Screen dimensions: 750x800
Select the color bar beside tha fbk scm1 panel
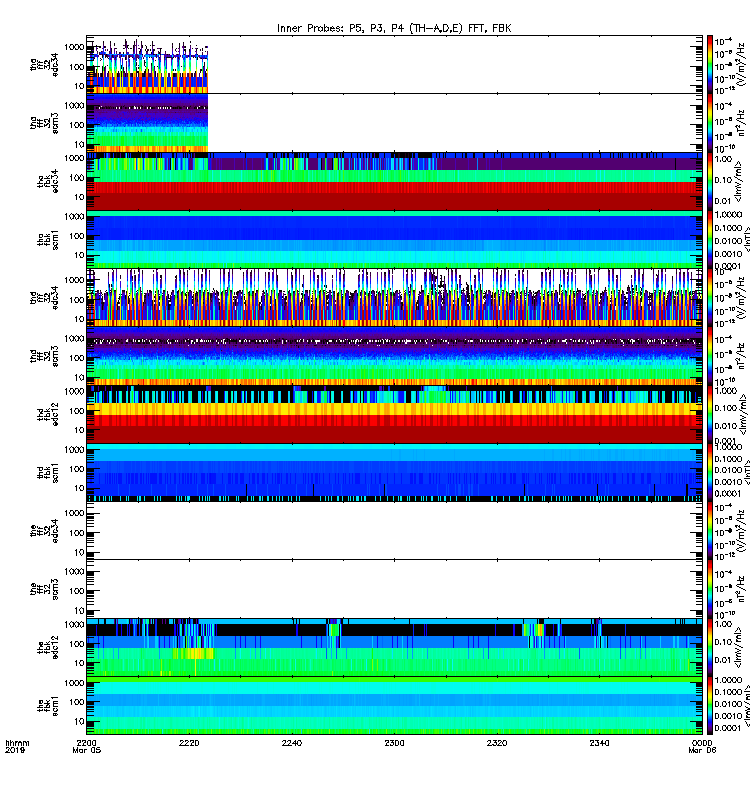click(x=709, y=239)
